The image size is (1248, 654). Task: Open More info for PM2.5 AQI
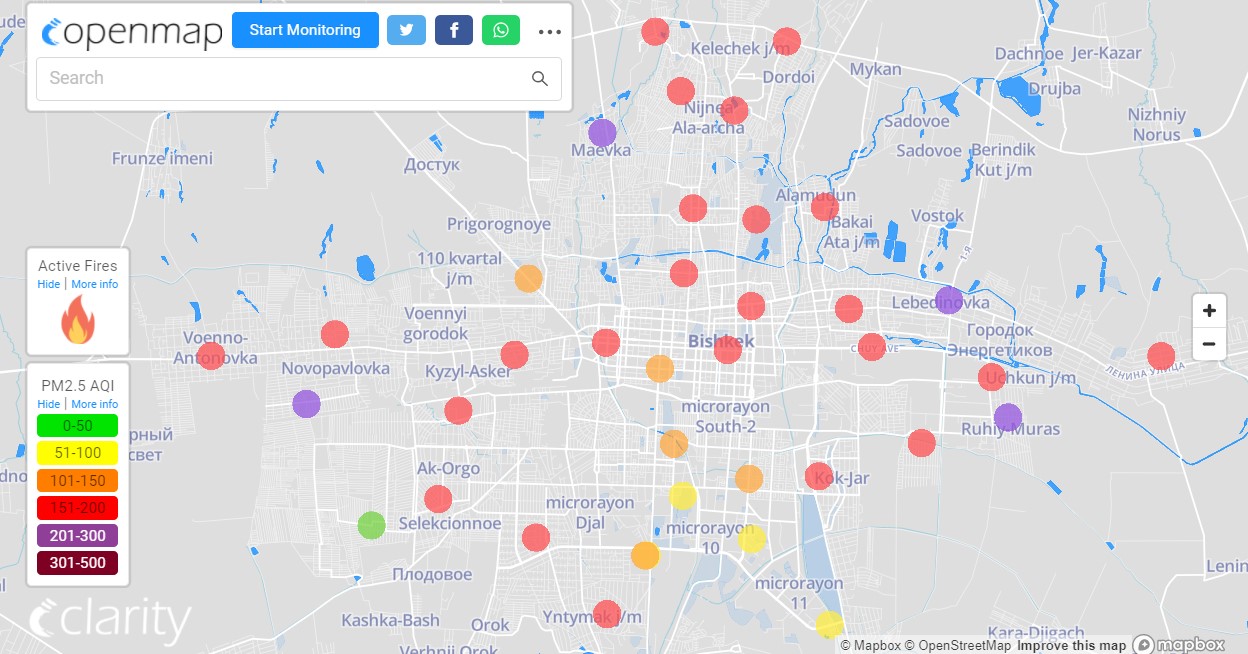click(94, 404)
